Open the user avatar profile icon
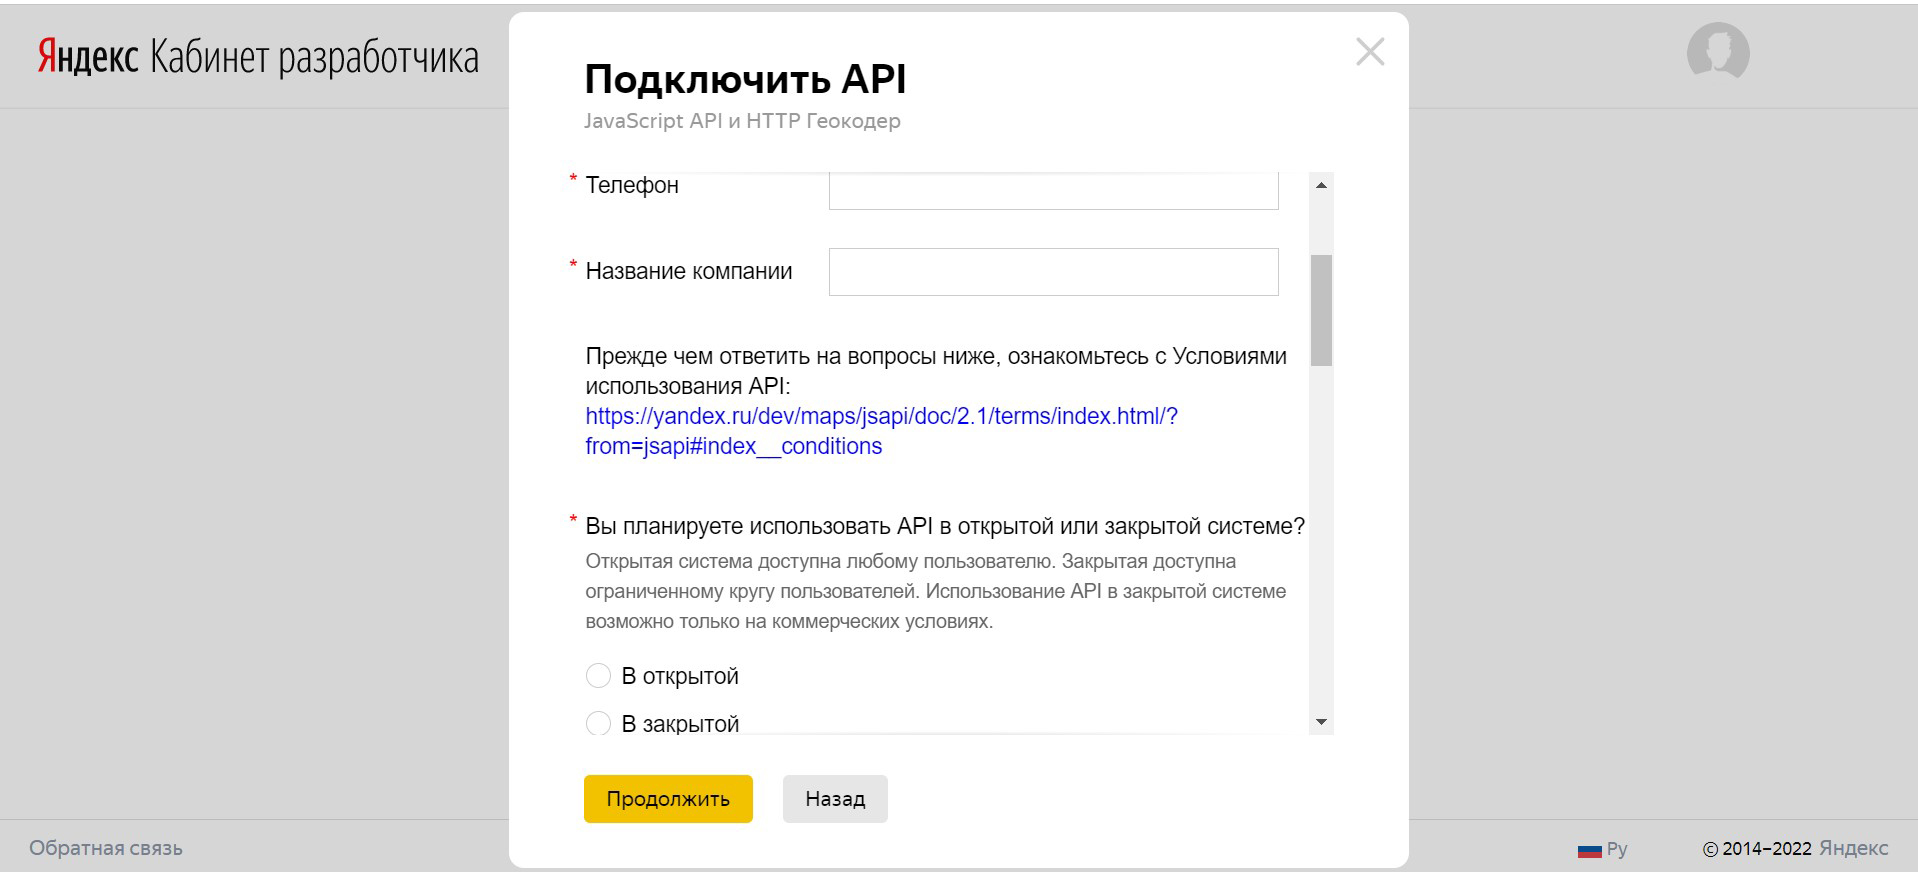The height and width of the screenshot is (872, 1918). pos(1717,52)
